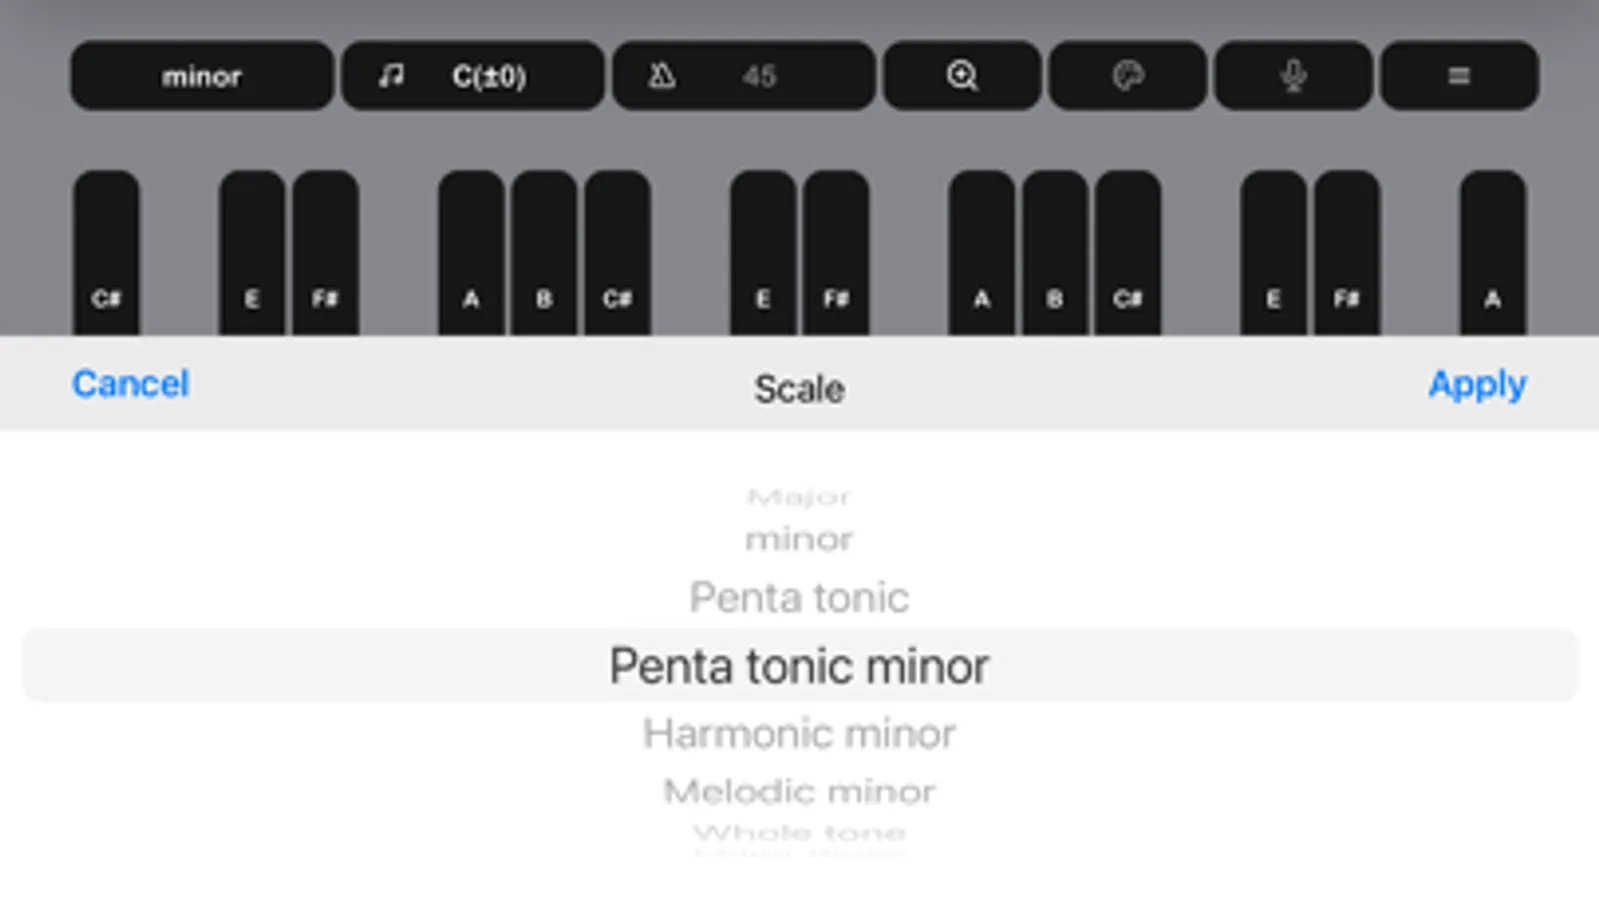This screenshot has width=1599, height=900.
Task: Click the music note key button C(±0)
Action: [x=472, y=76]
